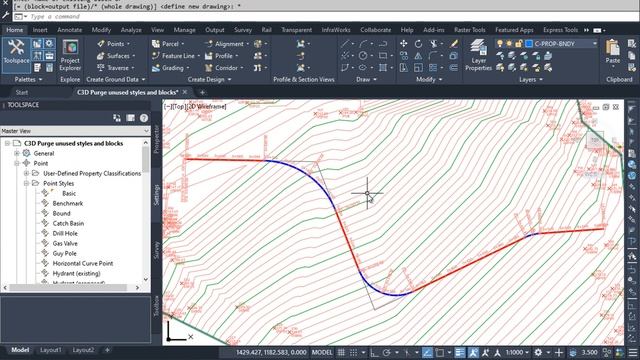Expand the Create Design panel
Image resolution: width=640 pixels, height=360 pixels.
click(209, 80)
